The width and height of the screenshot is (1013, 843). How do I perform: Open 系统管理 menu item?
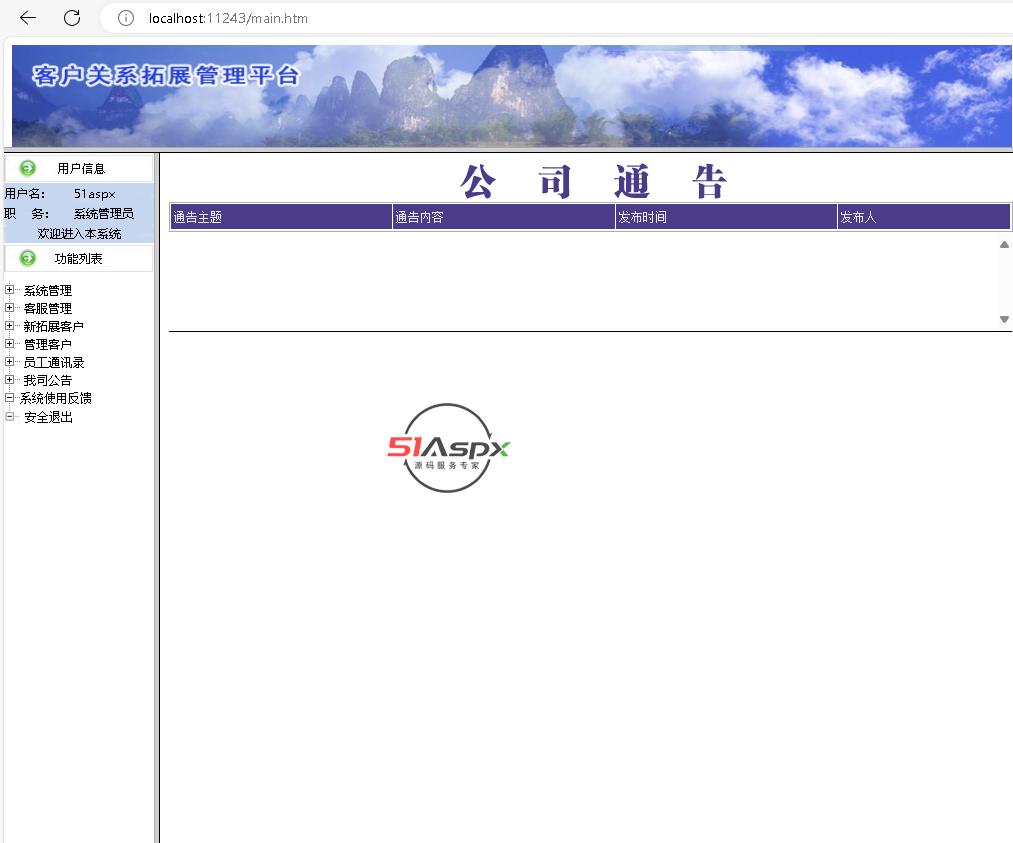[48, 291]
